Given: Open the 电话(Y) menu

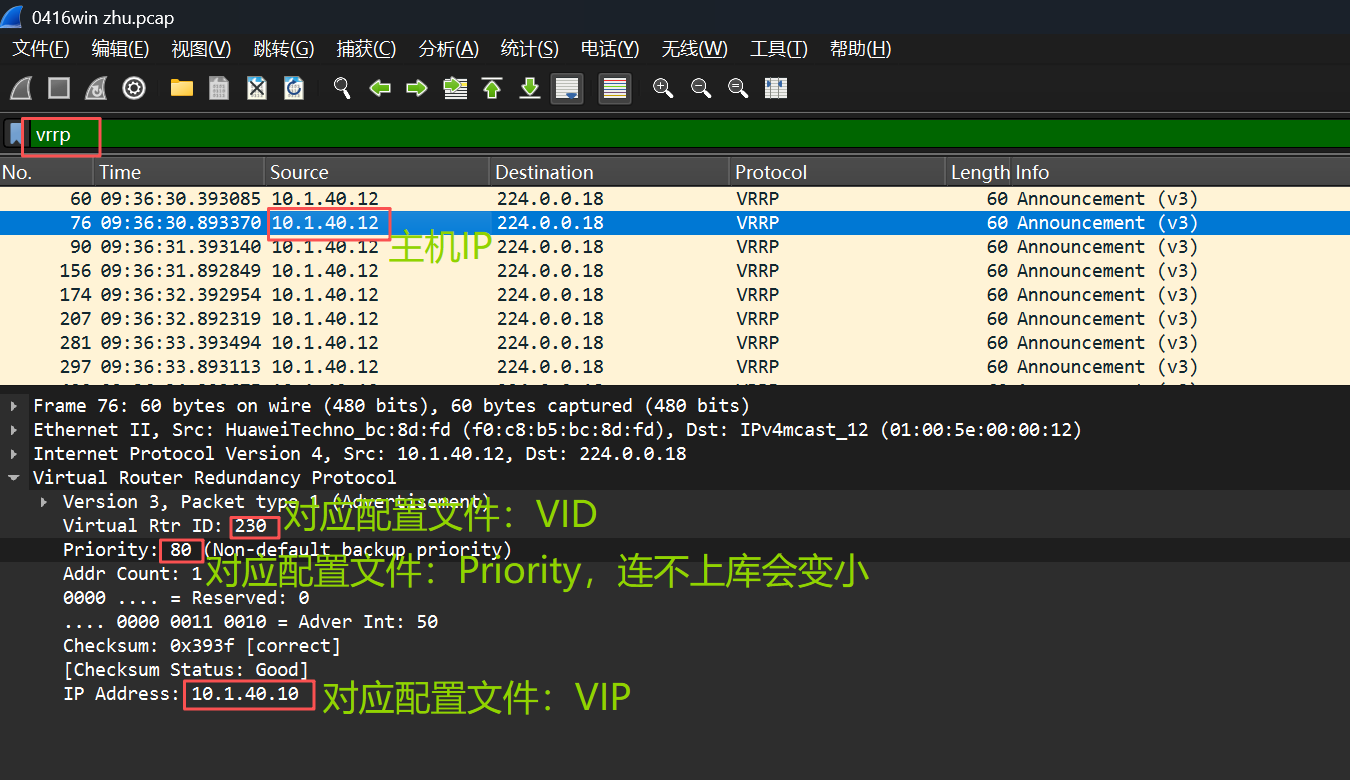Looking at the screenshot, I should coord(610,49).
